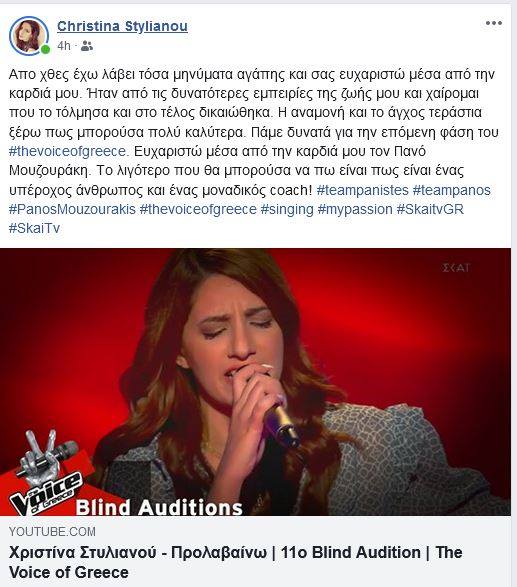Open the #SkaitvGR hashtag
This screenshot has height=587, width=517.
pyautogui.click(x=430, y=209)
